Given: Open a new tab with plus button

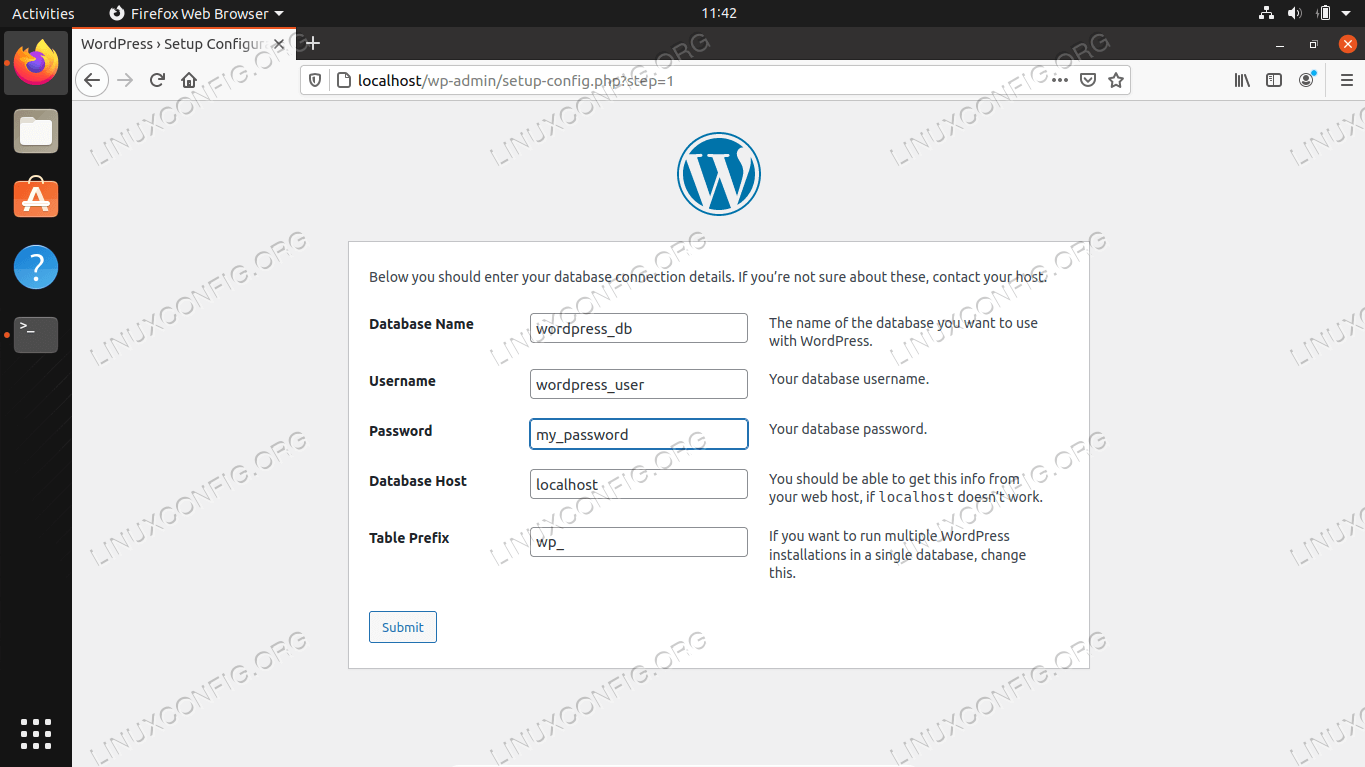Looking at the screenshot, I should (x=313, y=43).
